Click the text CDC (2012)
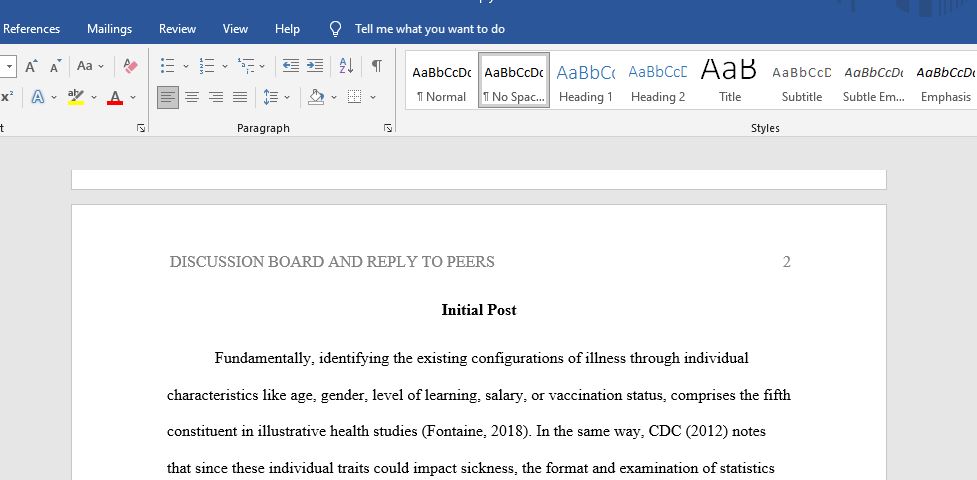 pos(688,431)
